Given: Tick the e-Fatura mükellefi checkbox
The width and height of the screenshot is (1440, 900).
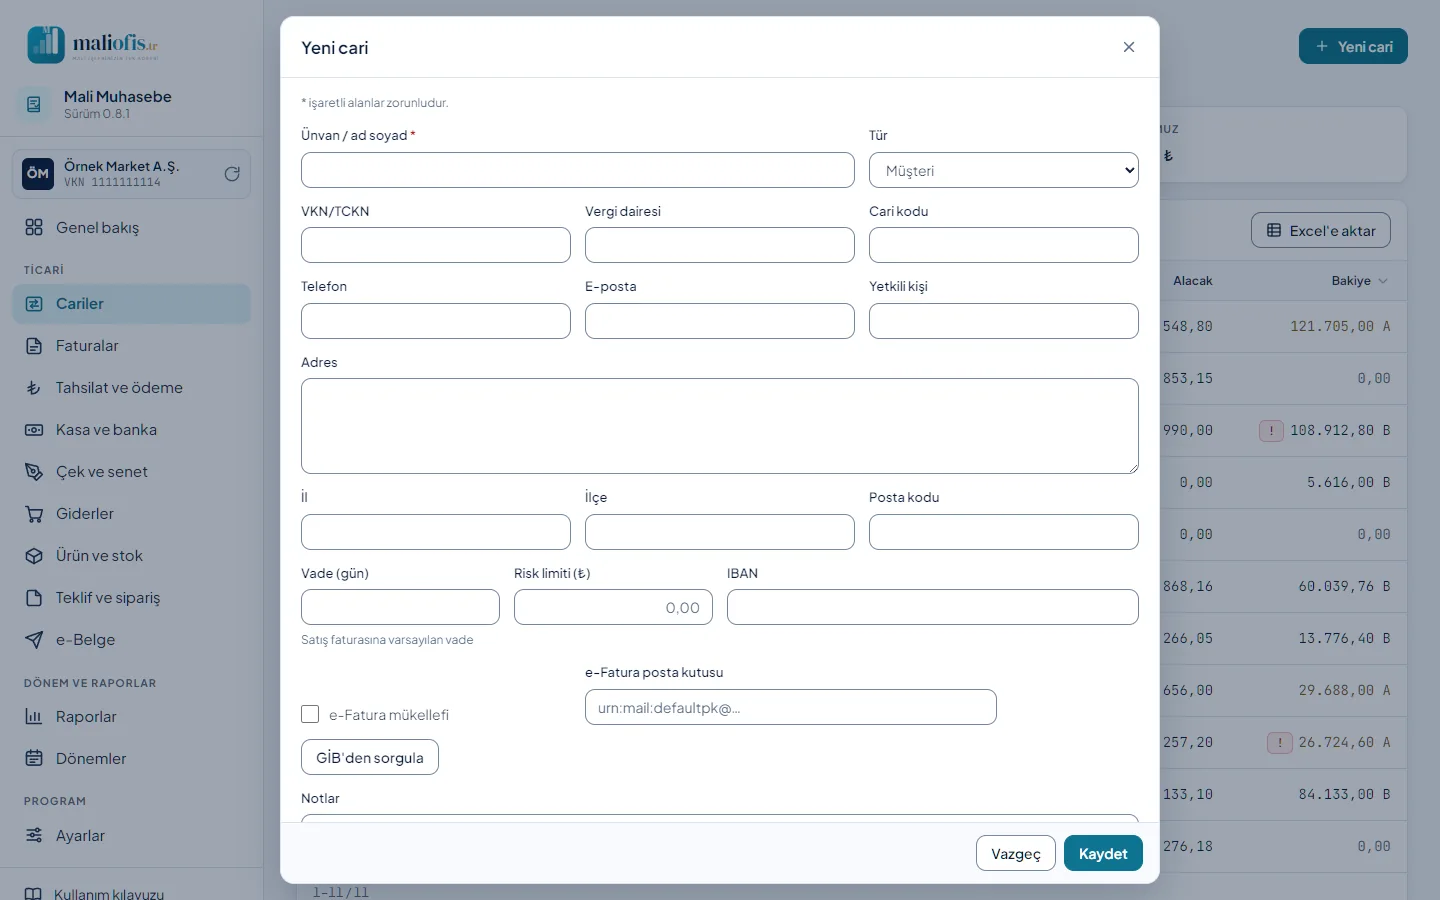Looking at the screenshot, I should pos(310,714).
